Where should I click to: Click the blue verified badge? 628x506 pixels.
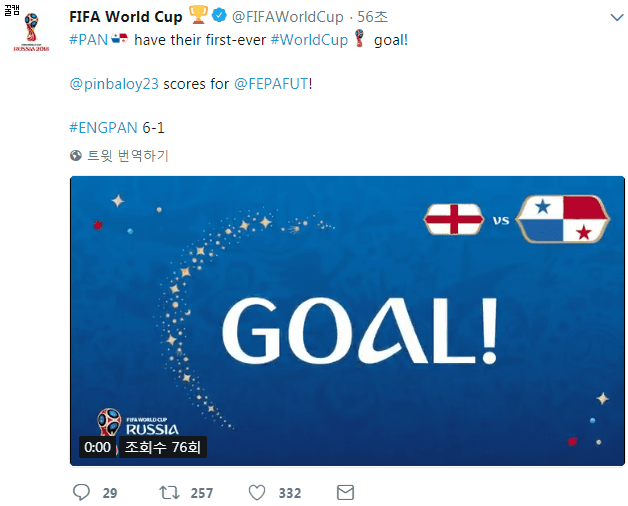[x=217, y=17]
